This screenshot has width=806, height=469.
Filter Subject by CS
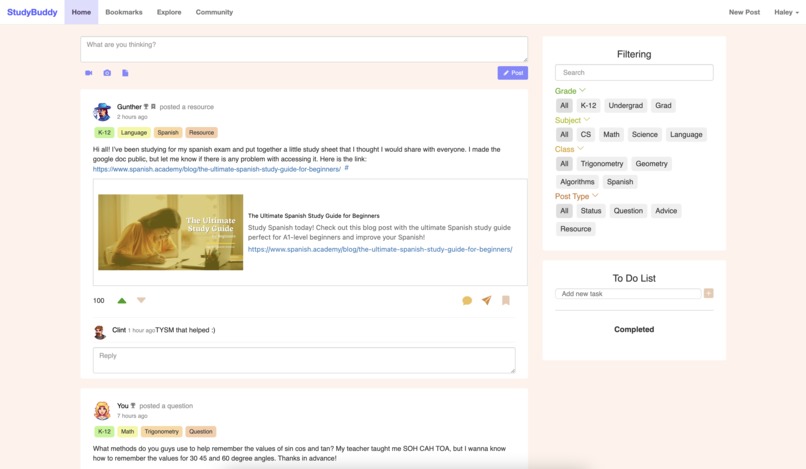coord(585,134)
